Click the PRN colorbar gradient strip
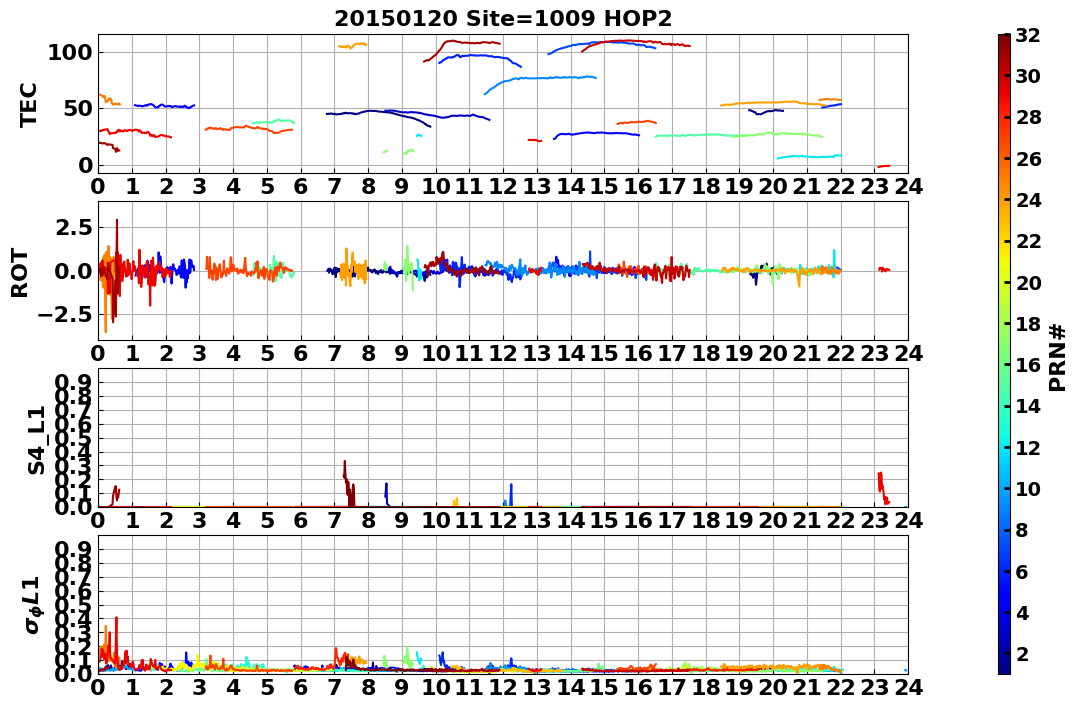The width and height of the screenshot is (1077, 709). [x=1004, y=354]
